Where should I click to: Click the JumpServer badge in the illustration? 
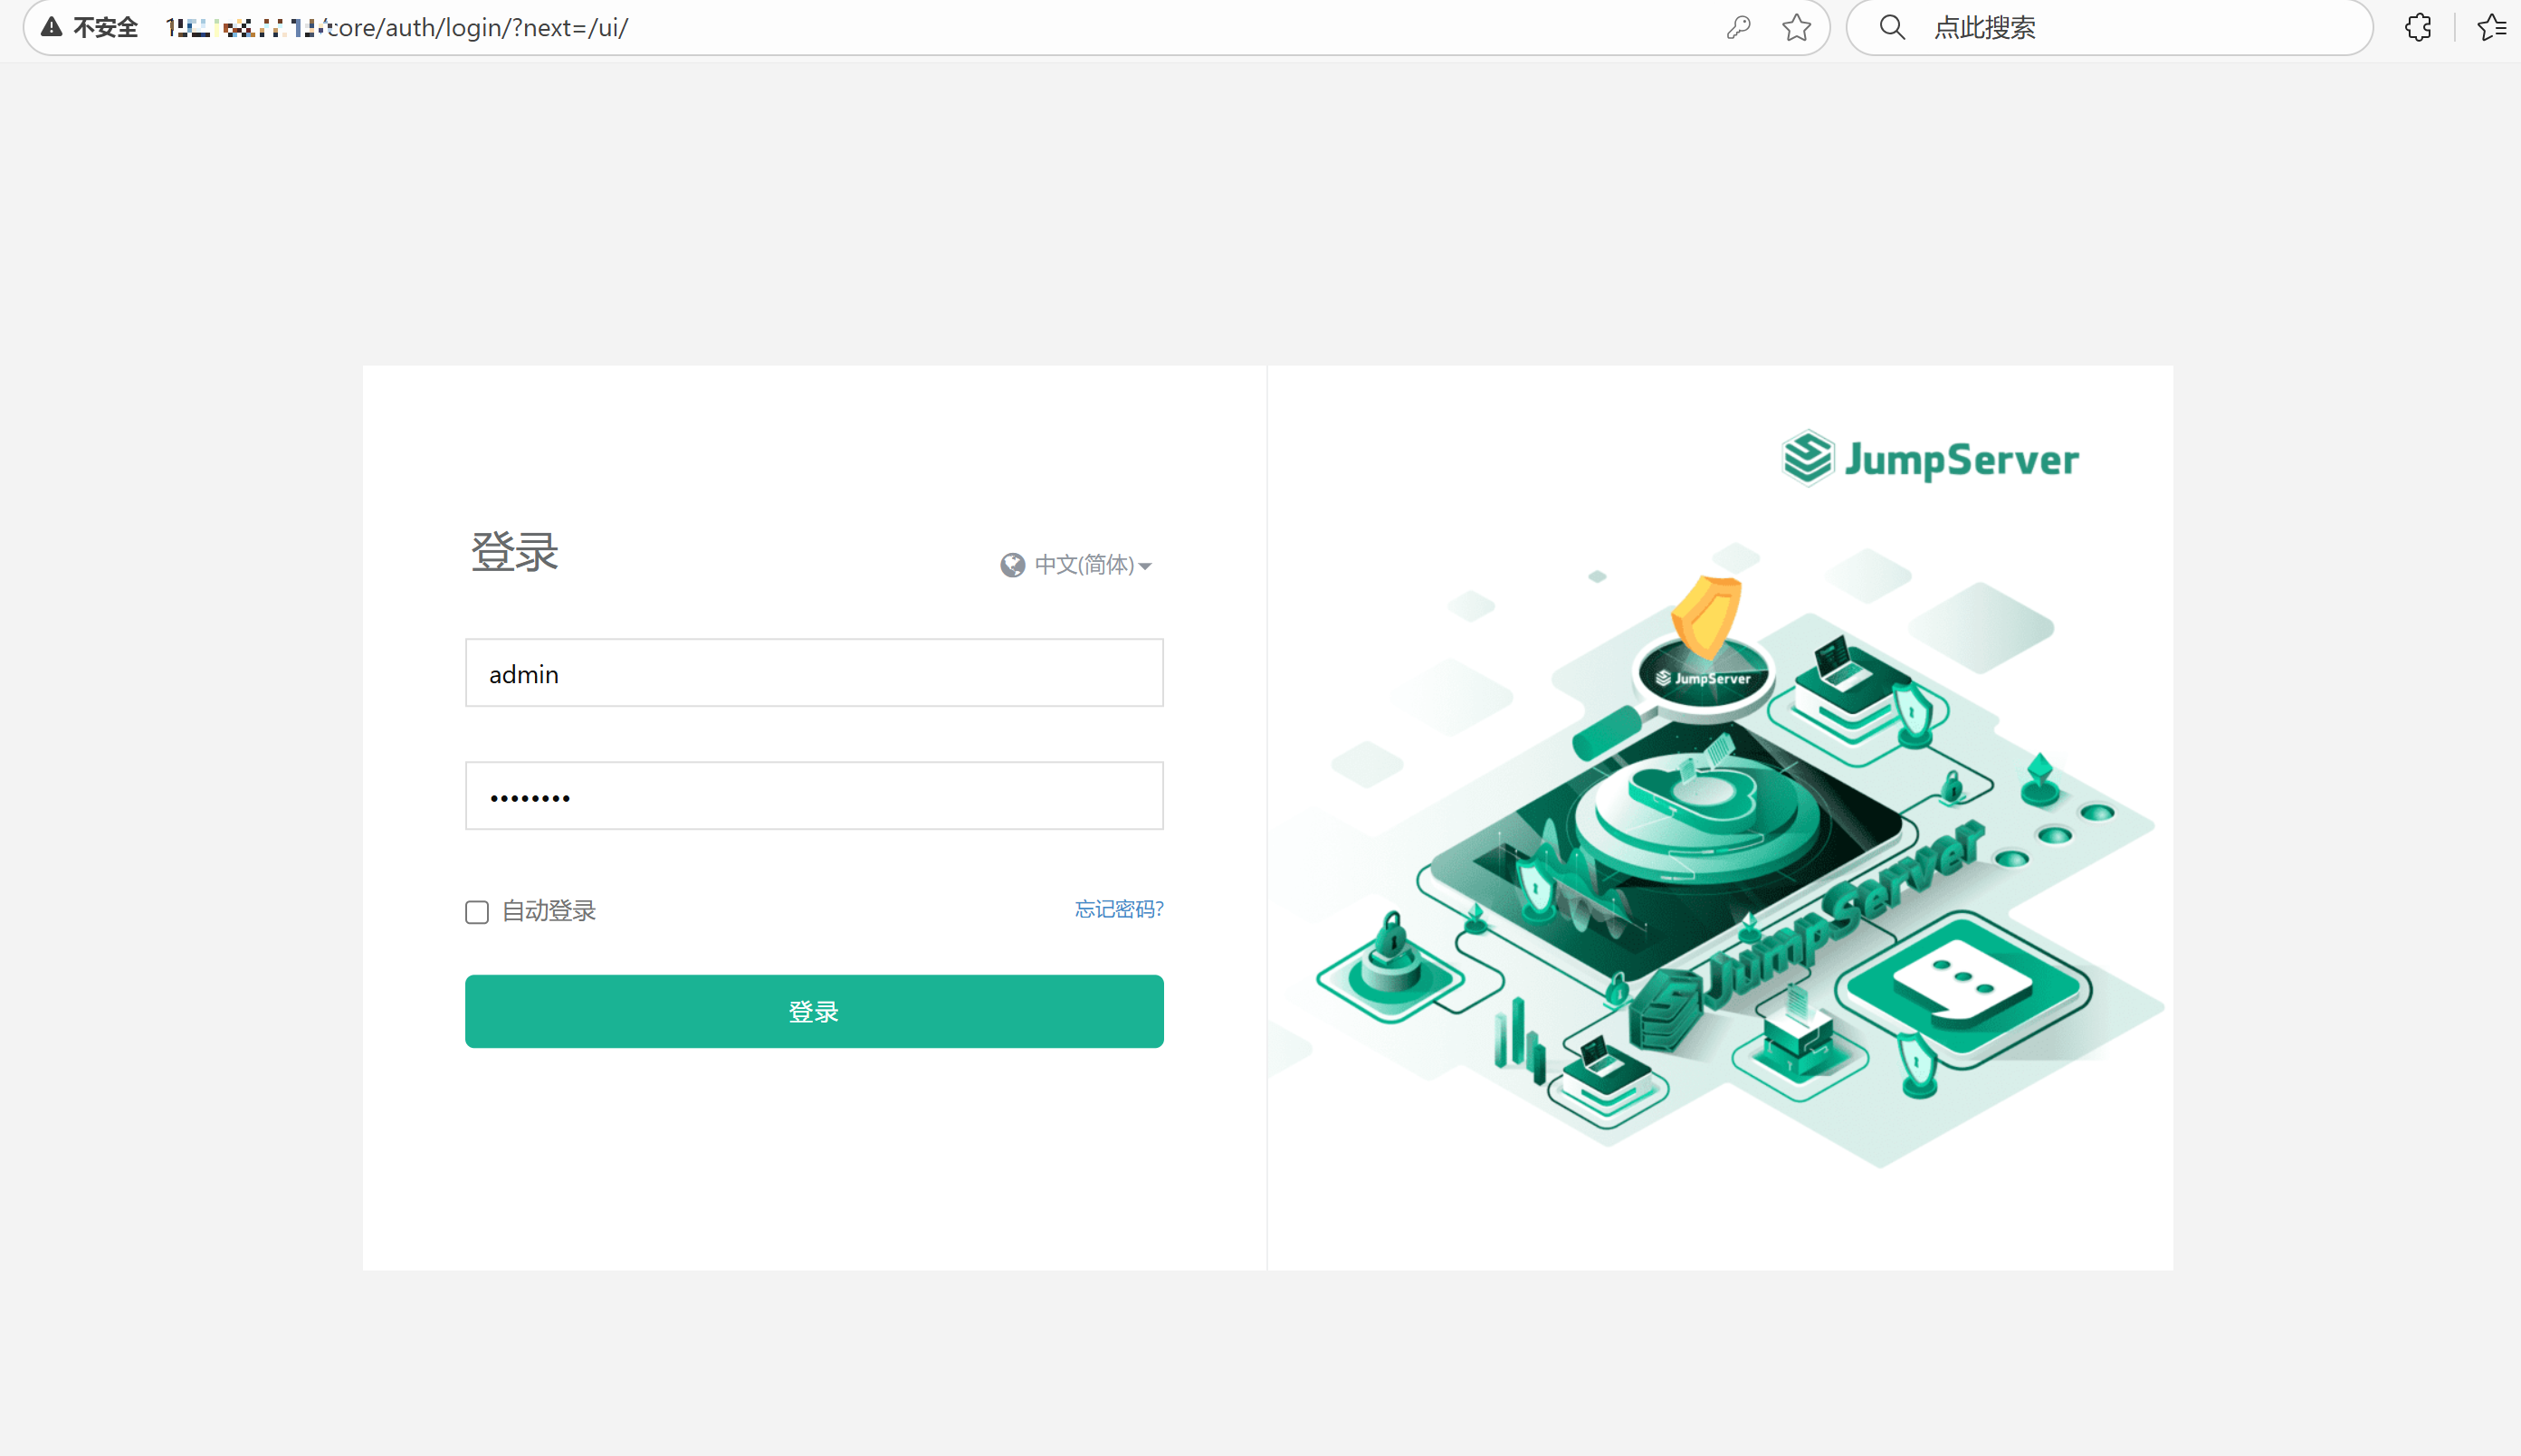coord(1703,677)
